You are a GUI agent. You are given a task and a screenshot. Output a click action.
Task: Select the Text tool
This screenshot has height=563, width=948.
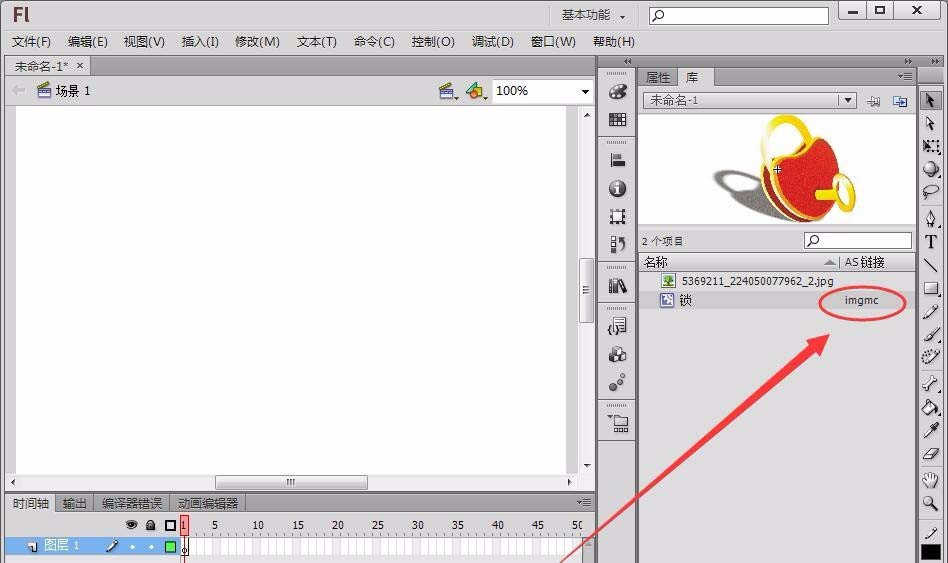(x=930, y=242)
